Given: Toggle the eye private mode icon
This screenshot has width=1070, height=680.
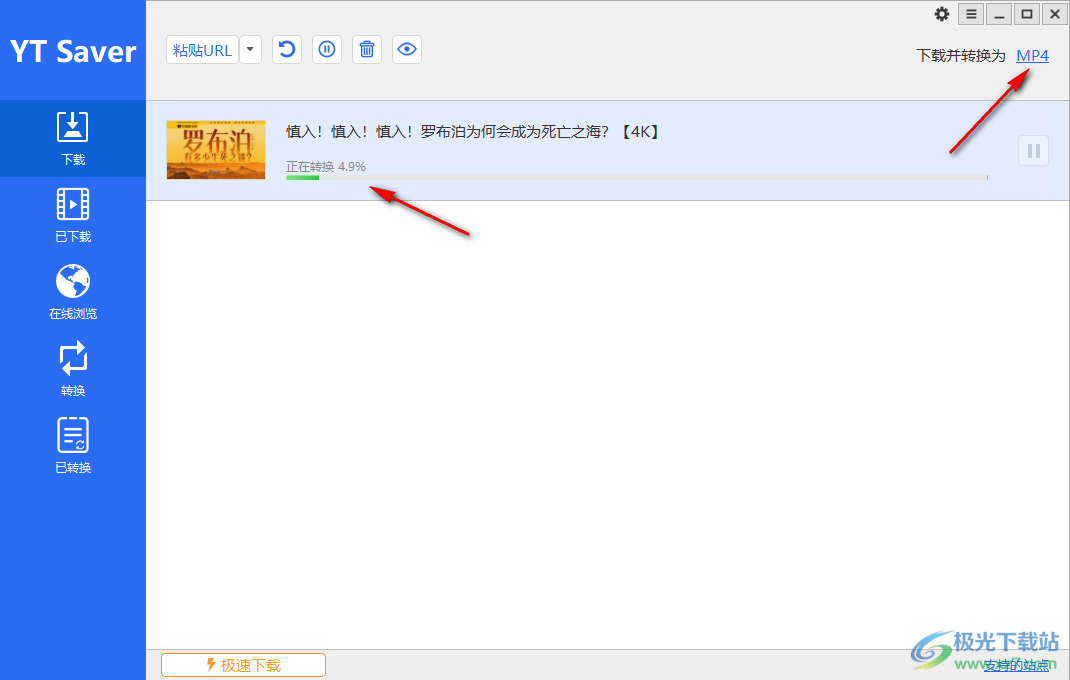Looking at the screenshot, I should tap(407, 50).
